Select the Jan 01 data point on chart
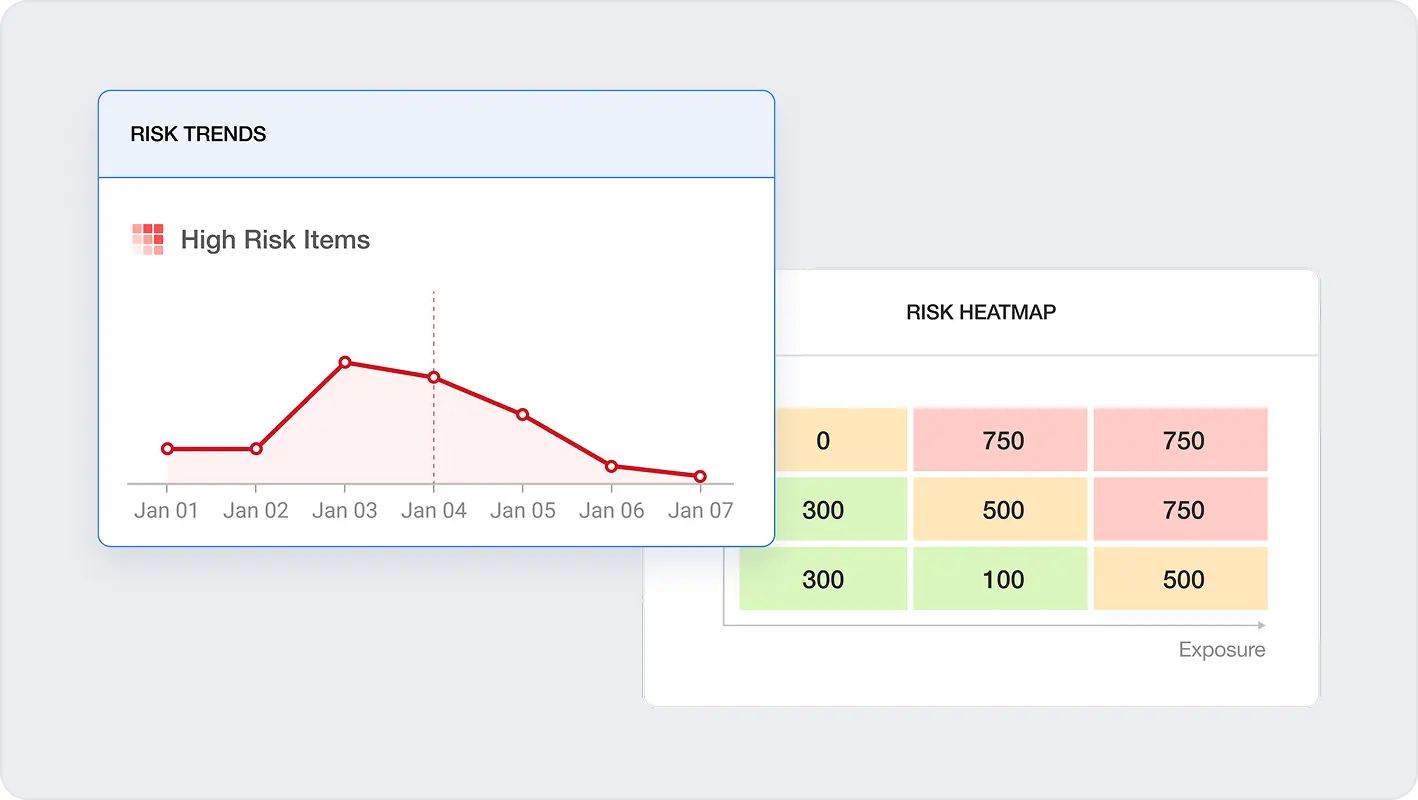 [167, 449]
